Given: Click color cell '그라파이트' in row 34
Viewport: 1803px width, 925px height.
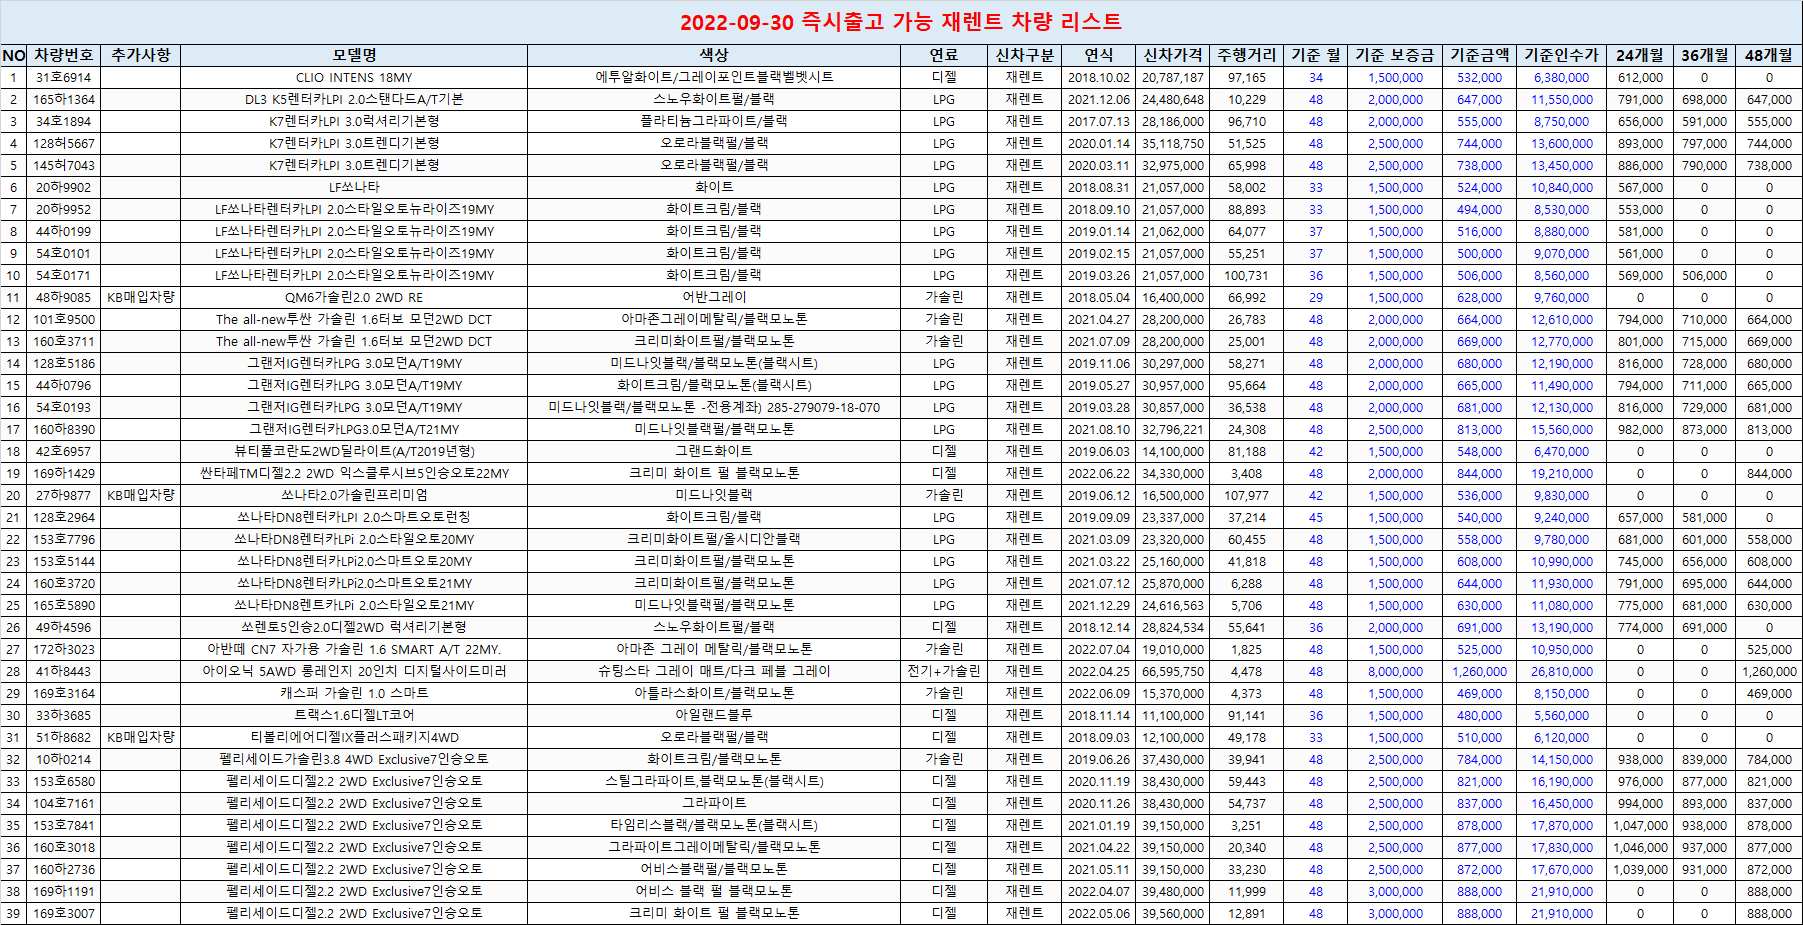Looking at the screenshot, I should click(x=714, y=803).
